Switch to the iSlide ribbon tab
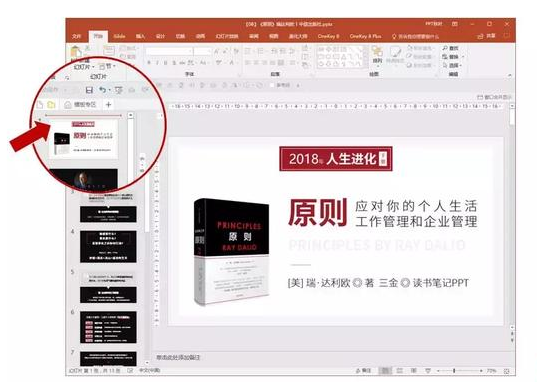The height and width of the screenshot is (382, 537). pos(119,36)
